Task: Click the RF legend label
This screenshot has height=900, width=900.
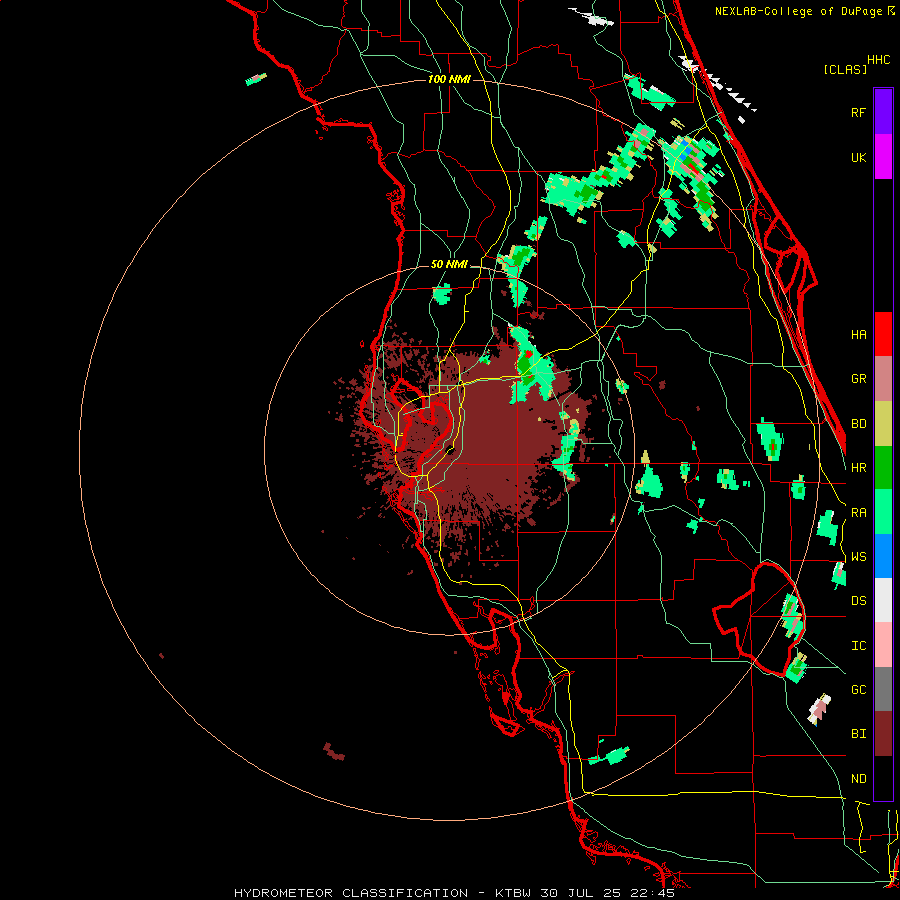Action: click(858, 112)
